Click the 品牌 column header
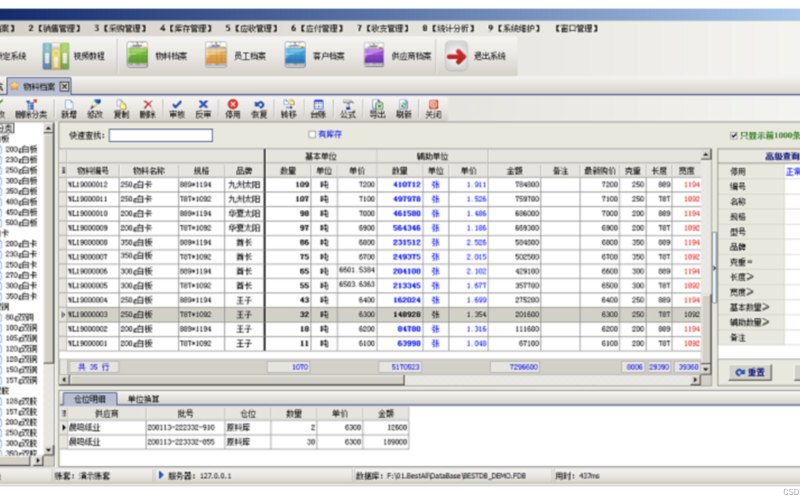Image resolution: width=800 pixels, height=500 pixels. tap(244, 170)
